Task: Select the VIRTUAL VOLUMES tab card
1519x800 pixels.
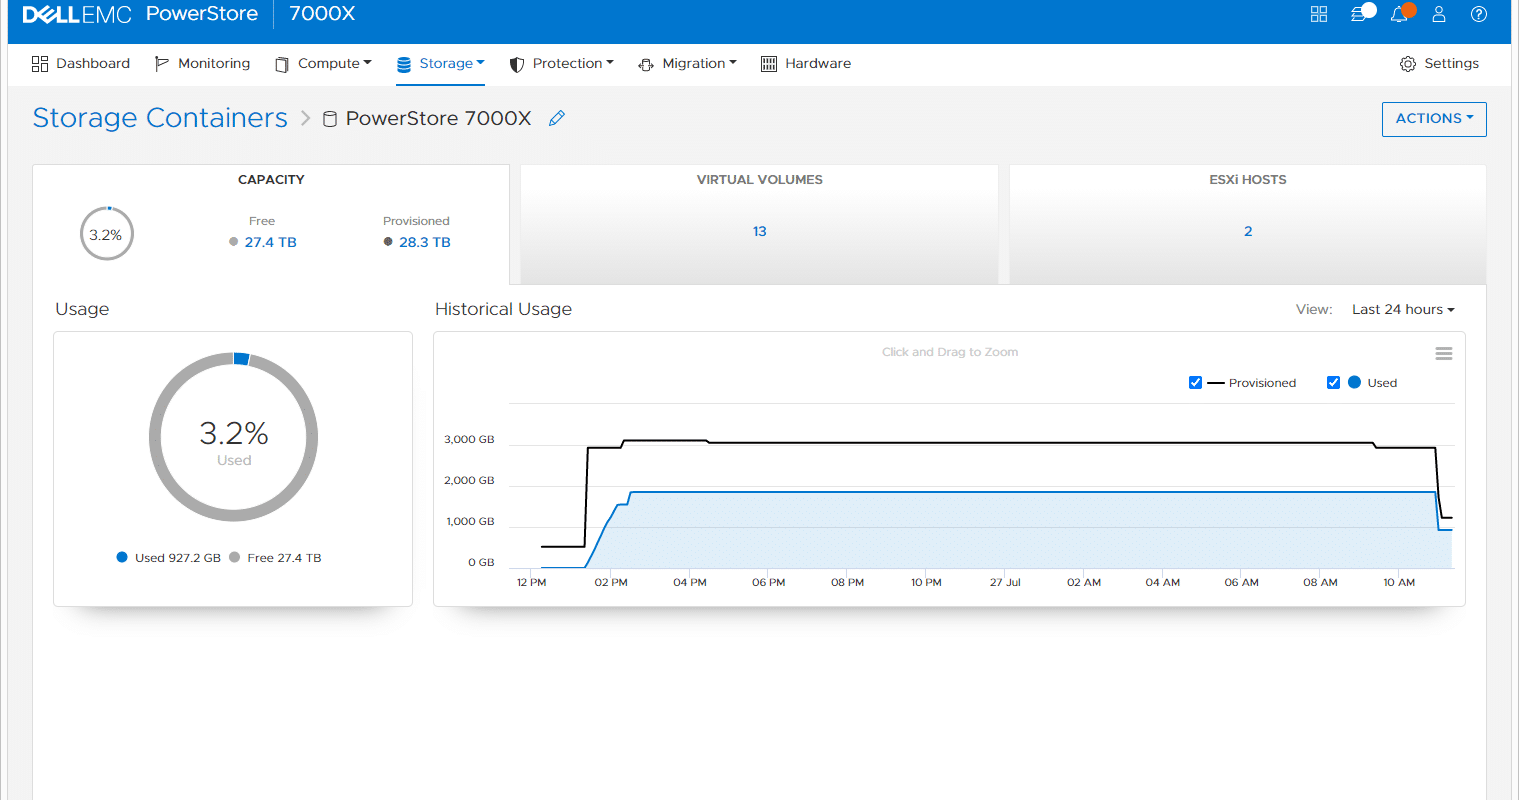Action: [759, 225]
